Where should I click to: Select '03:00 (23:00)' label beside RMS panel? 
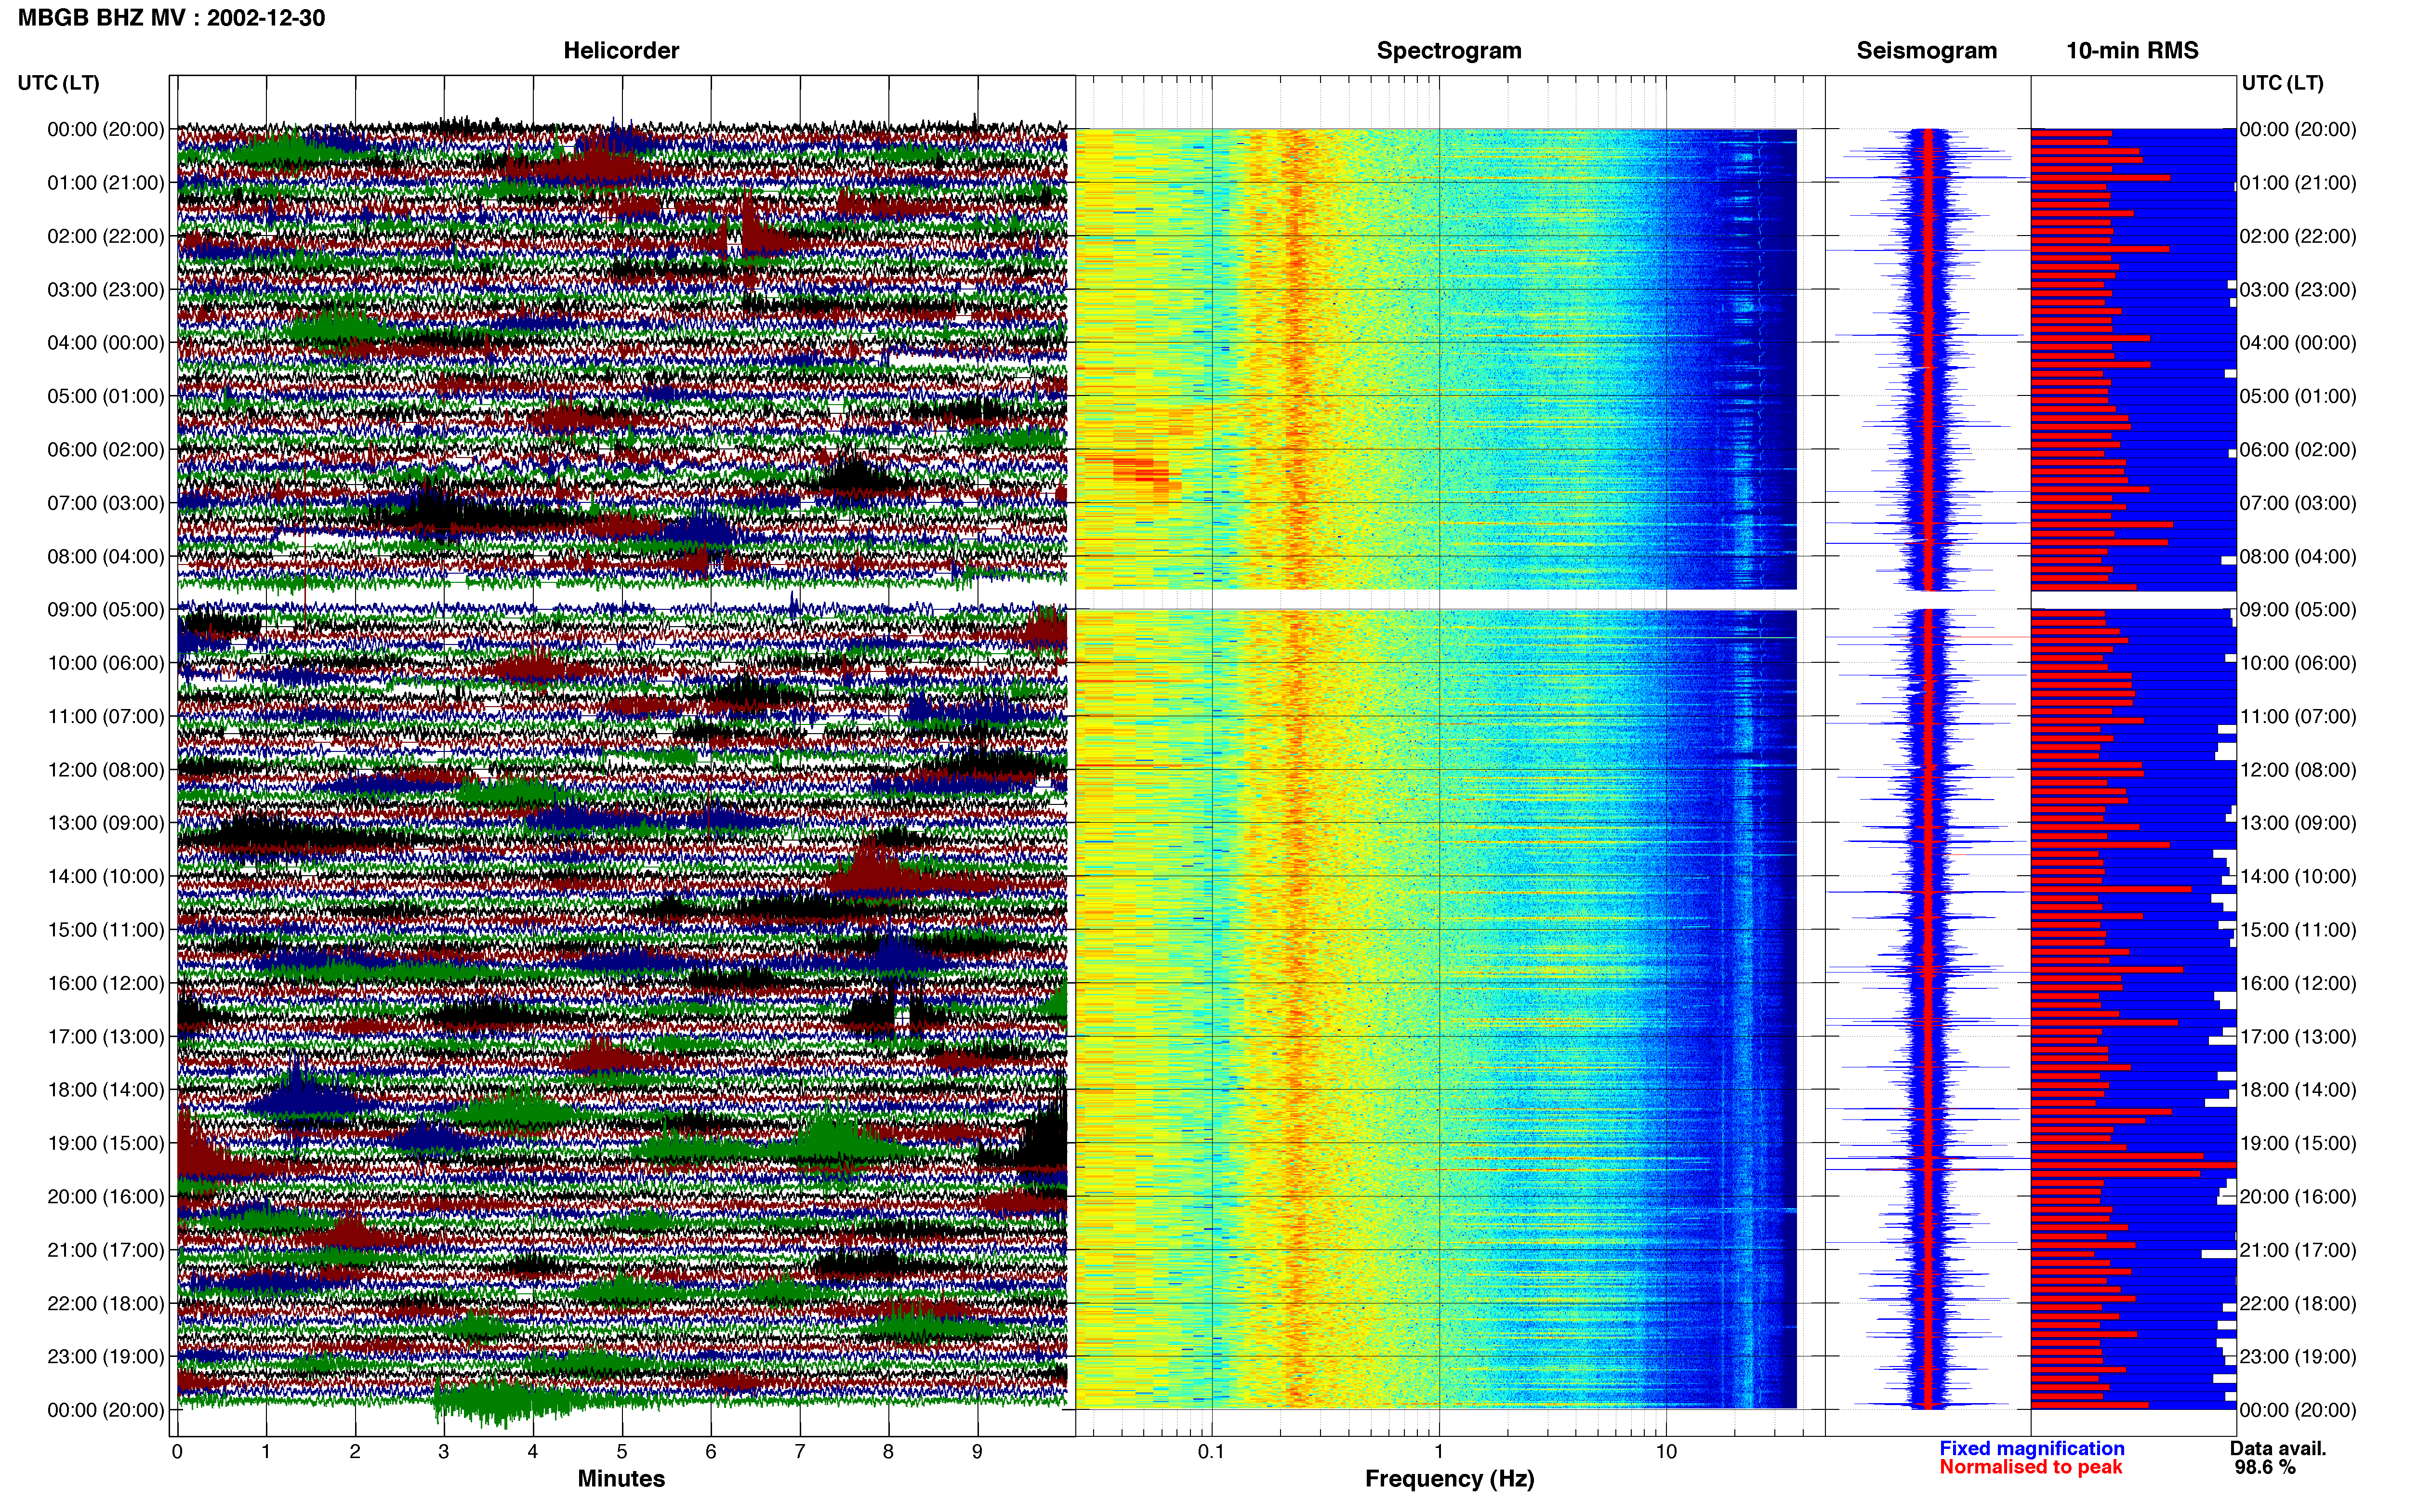[2298, 290]
